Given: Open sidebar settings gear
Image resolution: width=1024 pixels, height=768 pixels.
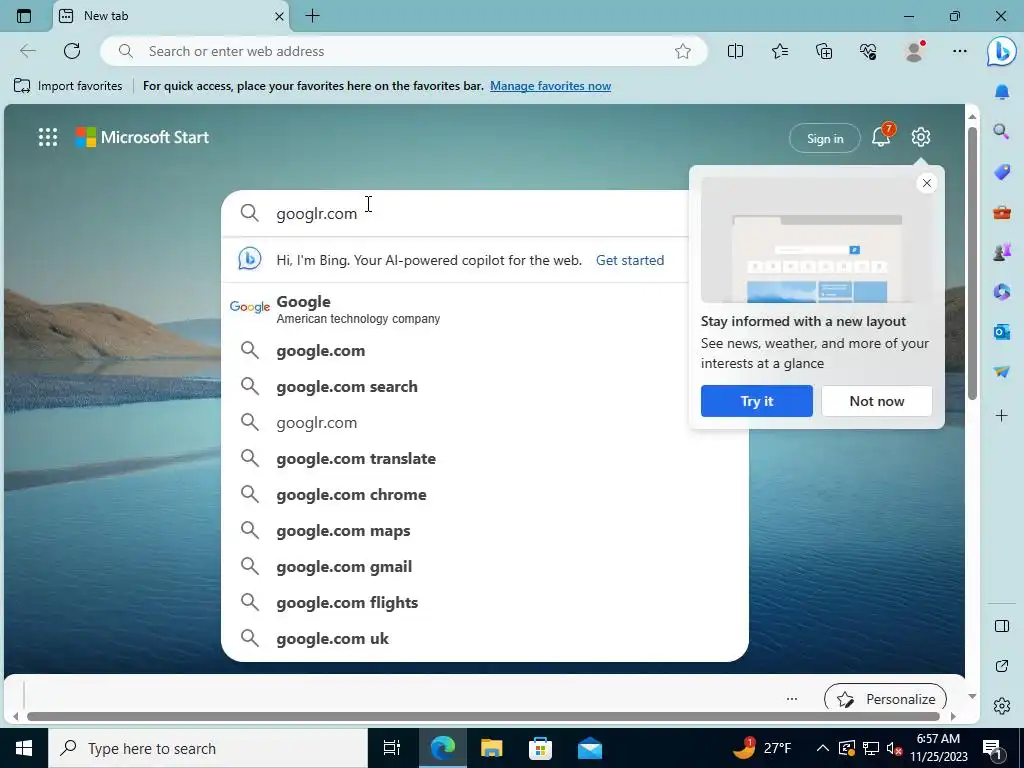Looking at the screenshot, I should (1002, 706).
